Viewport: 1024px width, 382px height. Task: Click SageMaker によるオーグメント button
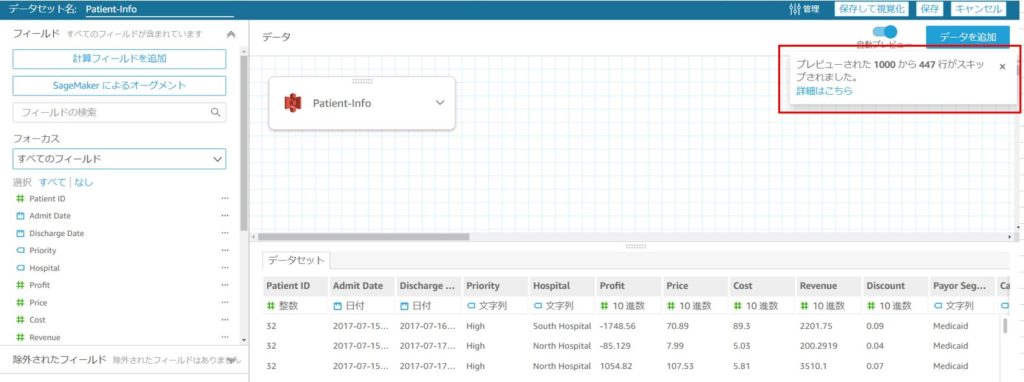(x=120, y=86)
